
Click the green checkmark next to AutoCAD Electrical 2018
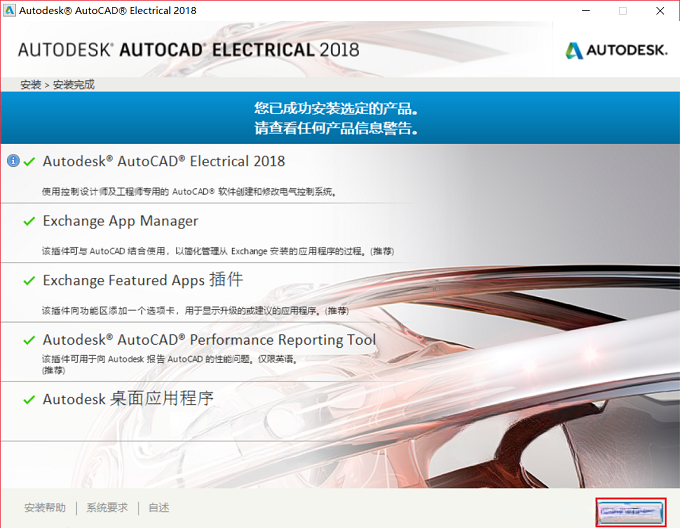tap(29, 162)
